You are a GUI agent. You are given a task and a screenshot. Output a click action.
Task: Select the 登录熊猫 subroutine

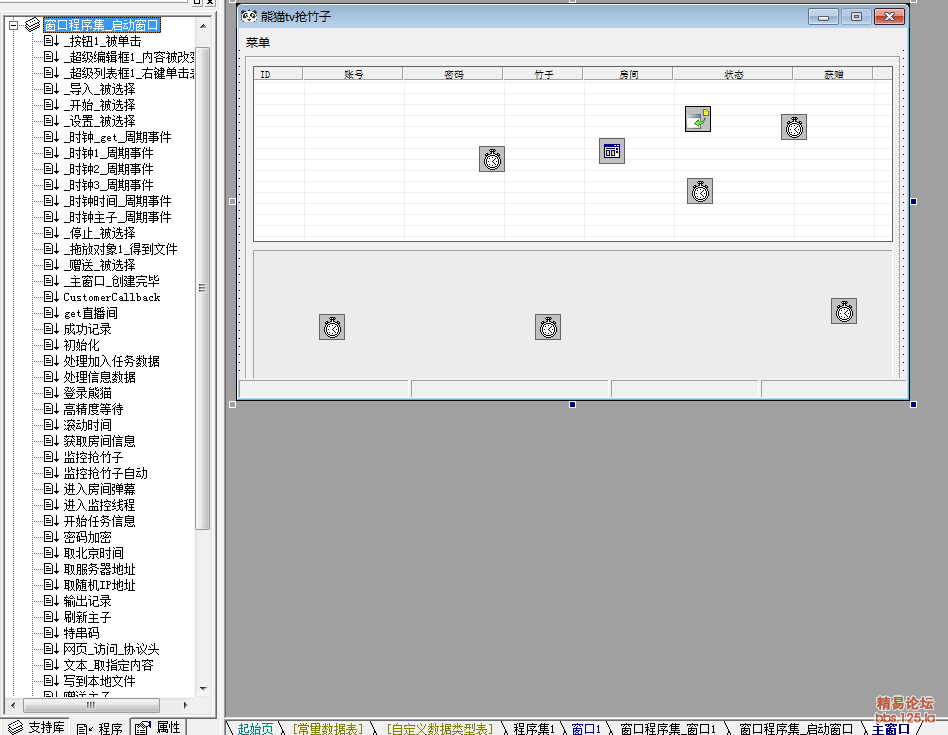click(87, 393)
